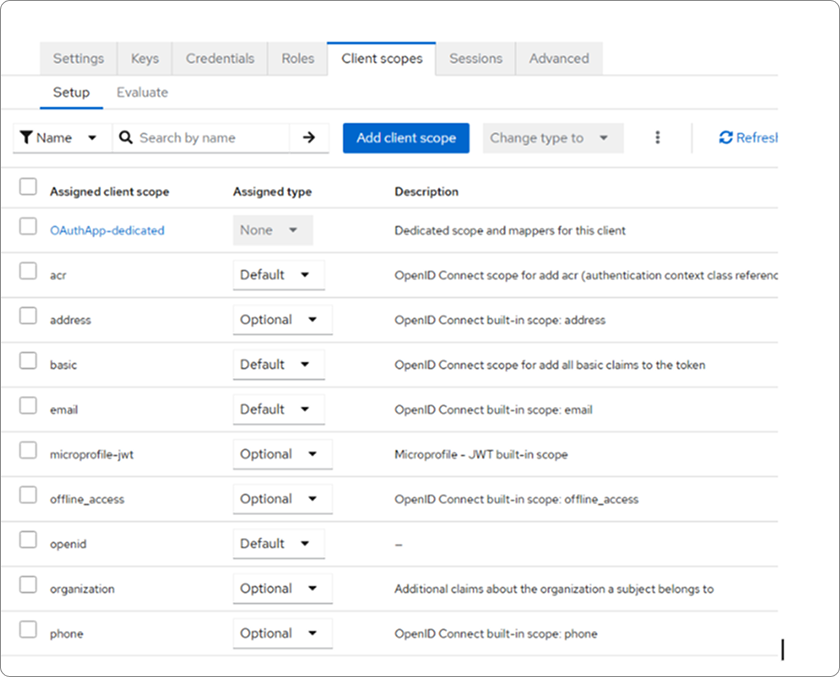Change openid assigned type dropdown
The height and width of the screenshot is (677, 840).
(278, 544)
